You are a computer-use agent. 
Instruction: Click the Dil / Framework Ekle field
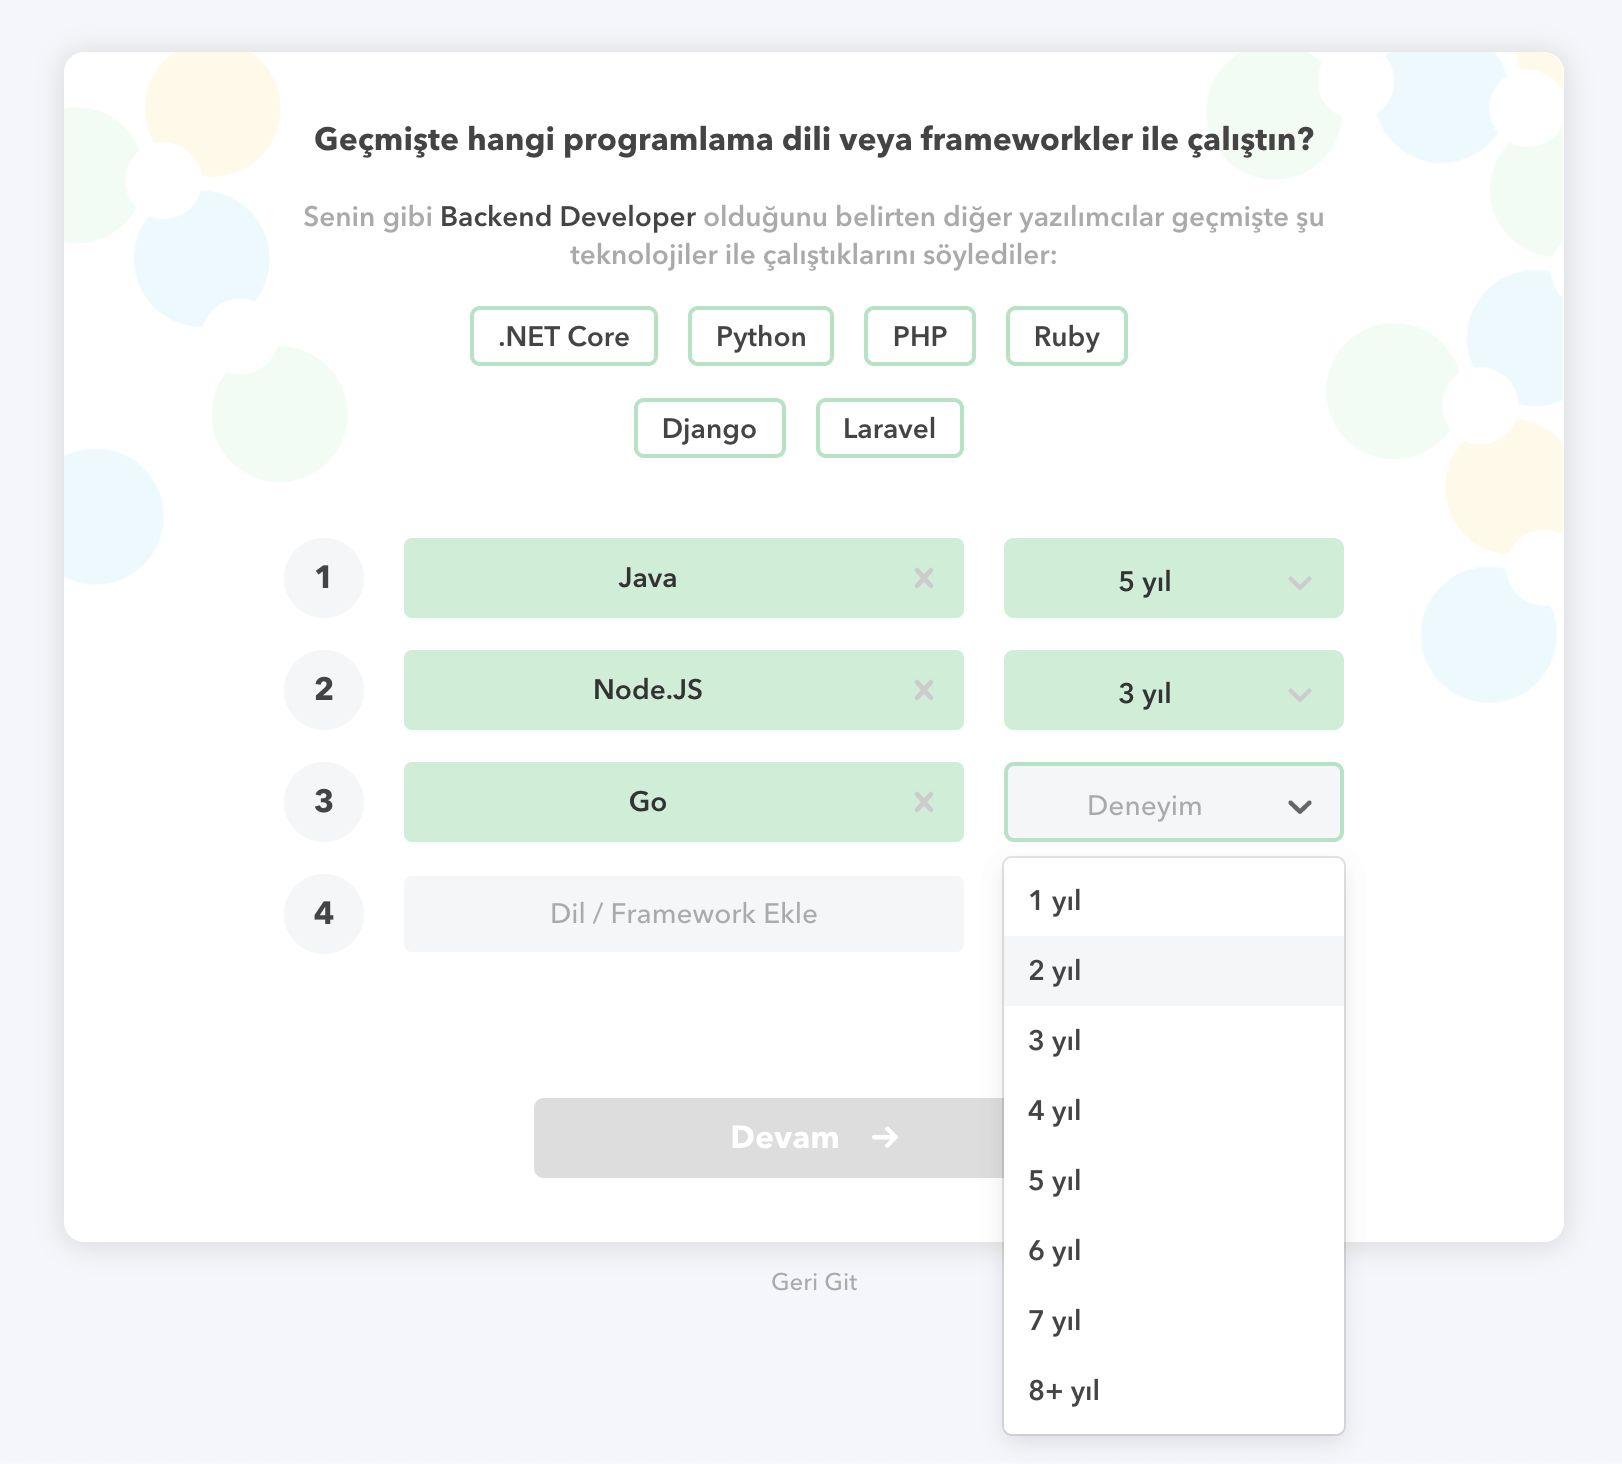pos(683,913)
